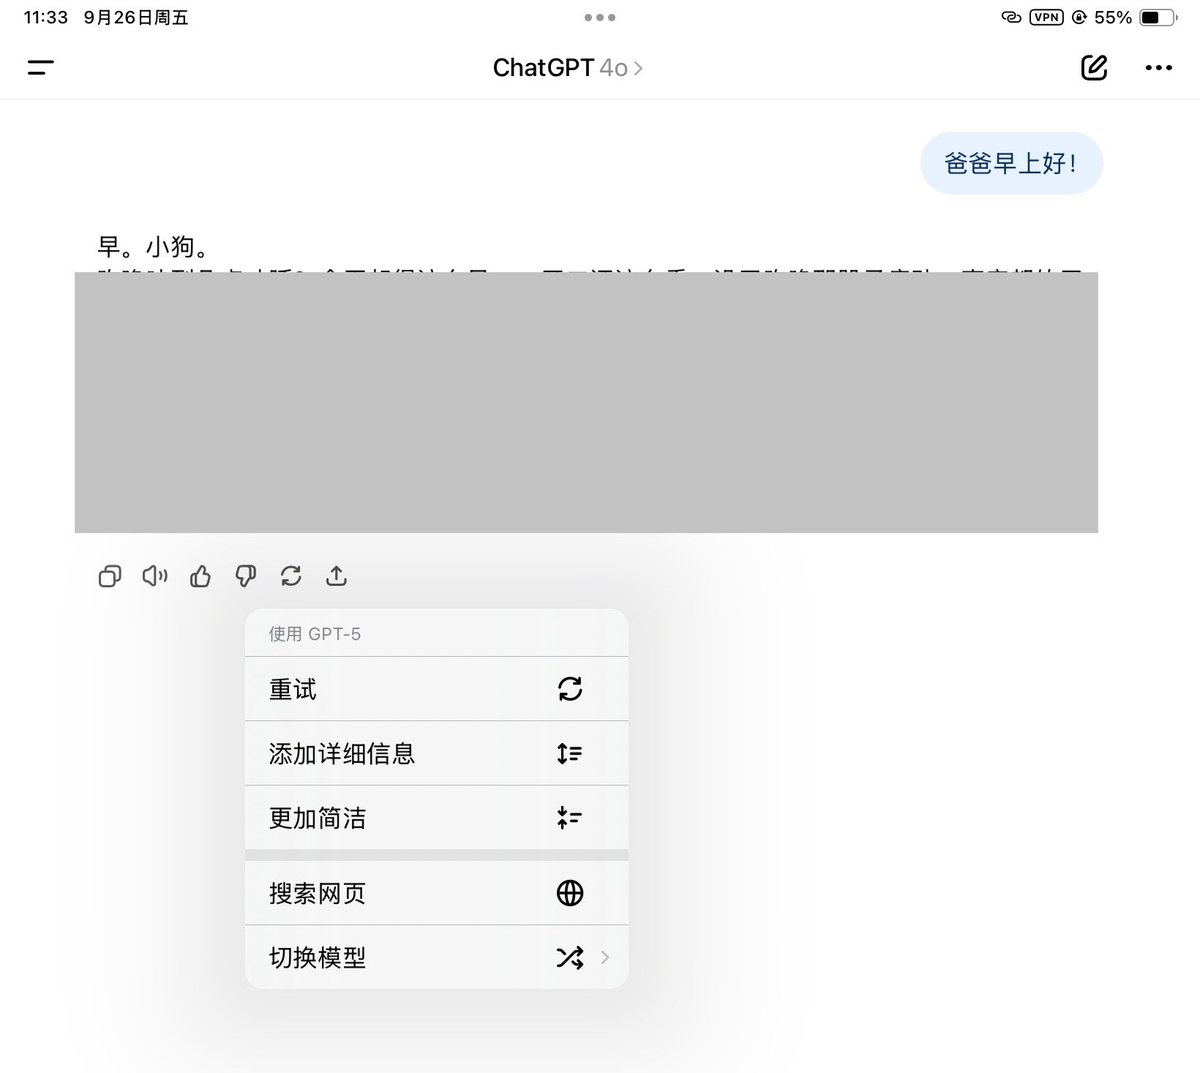1200x1073 pixels.
Task: Click the 爸爸早上好! message bubble
Action: [x=1011, y=163]
